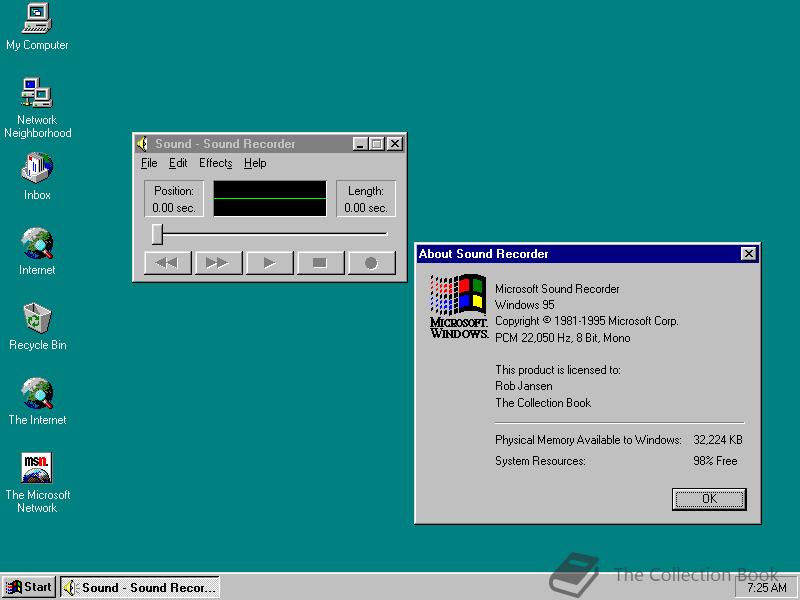Click the '98% Free' system resources value
Screen dimensions: 800x600
(715, 461)
